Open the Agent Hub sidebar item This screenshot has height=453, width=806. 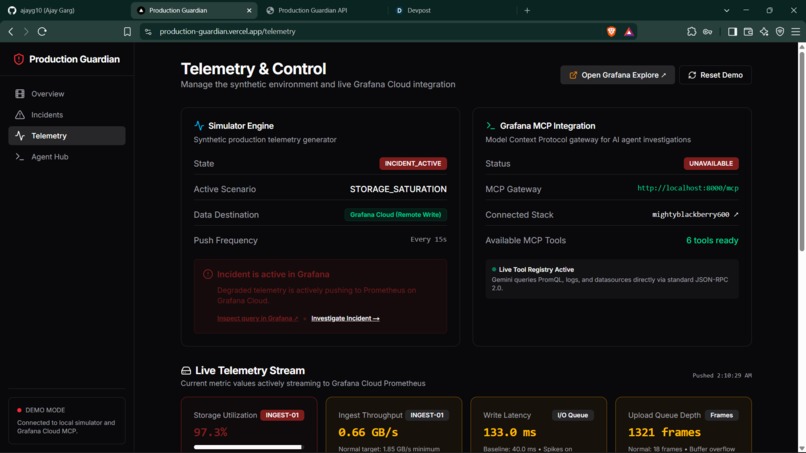pos(67,157)
